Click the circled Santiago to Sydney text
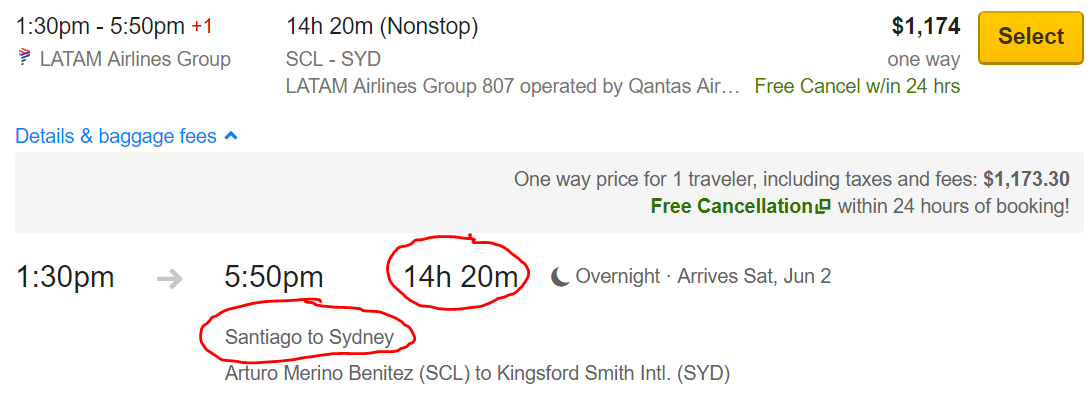The height and width of the screenshot is (395, 1090). [309, 338]
